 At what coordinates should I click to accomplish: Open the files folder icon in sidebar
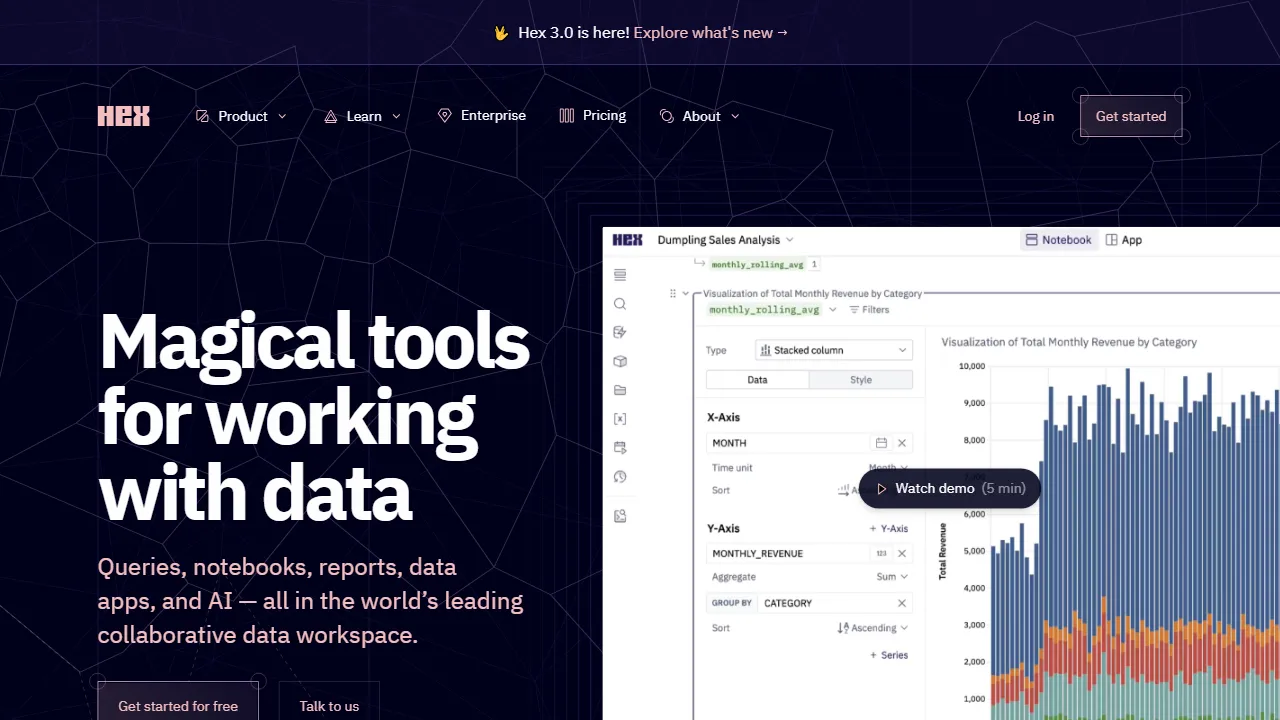tap(620, 390)
